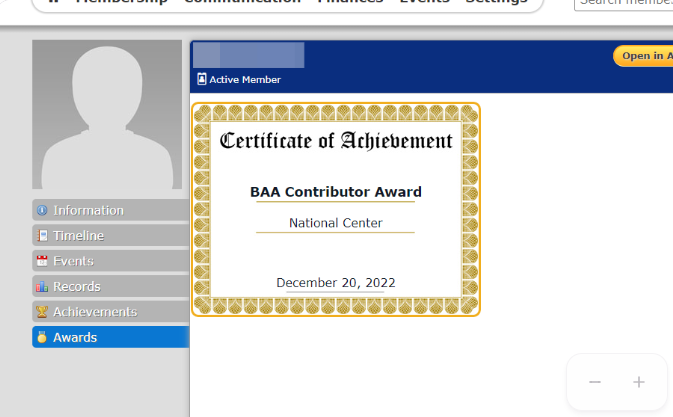Click the Search members input field
Image resolution: width=673 pixels, height=417 pixels.
[x=624, y=3]
